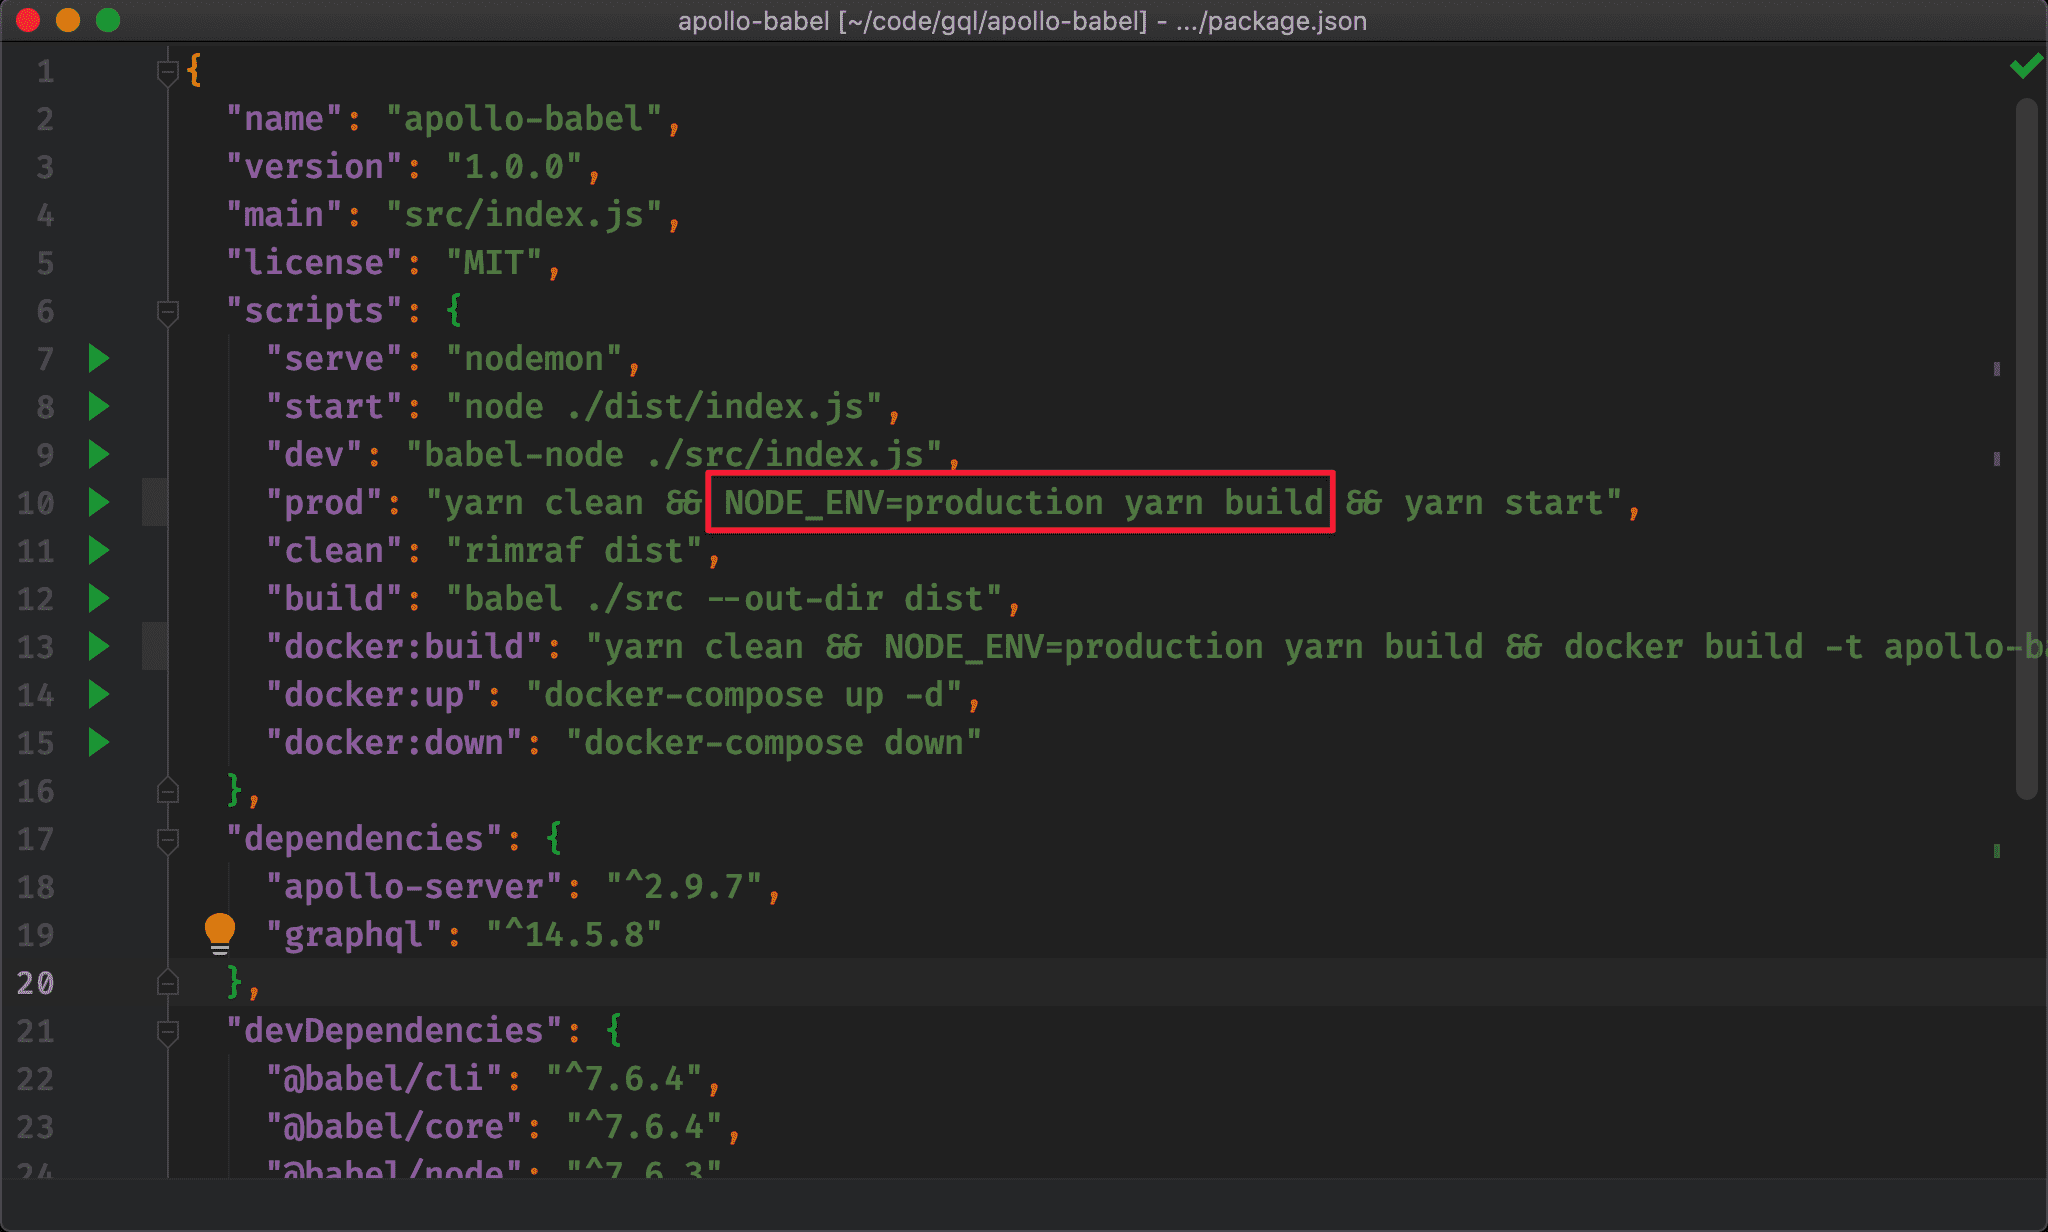Run the "docker:down" script gutter arrow
This screenshot has width=2048, height=1232.
(98, 742)
